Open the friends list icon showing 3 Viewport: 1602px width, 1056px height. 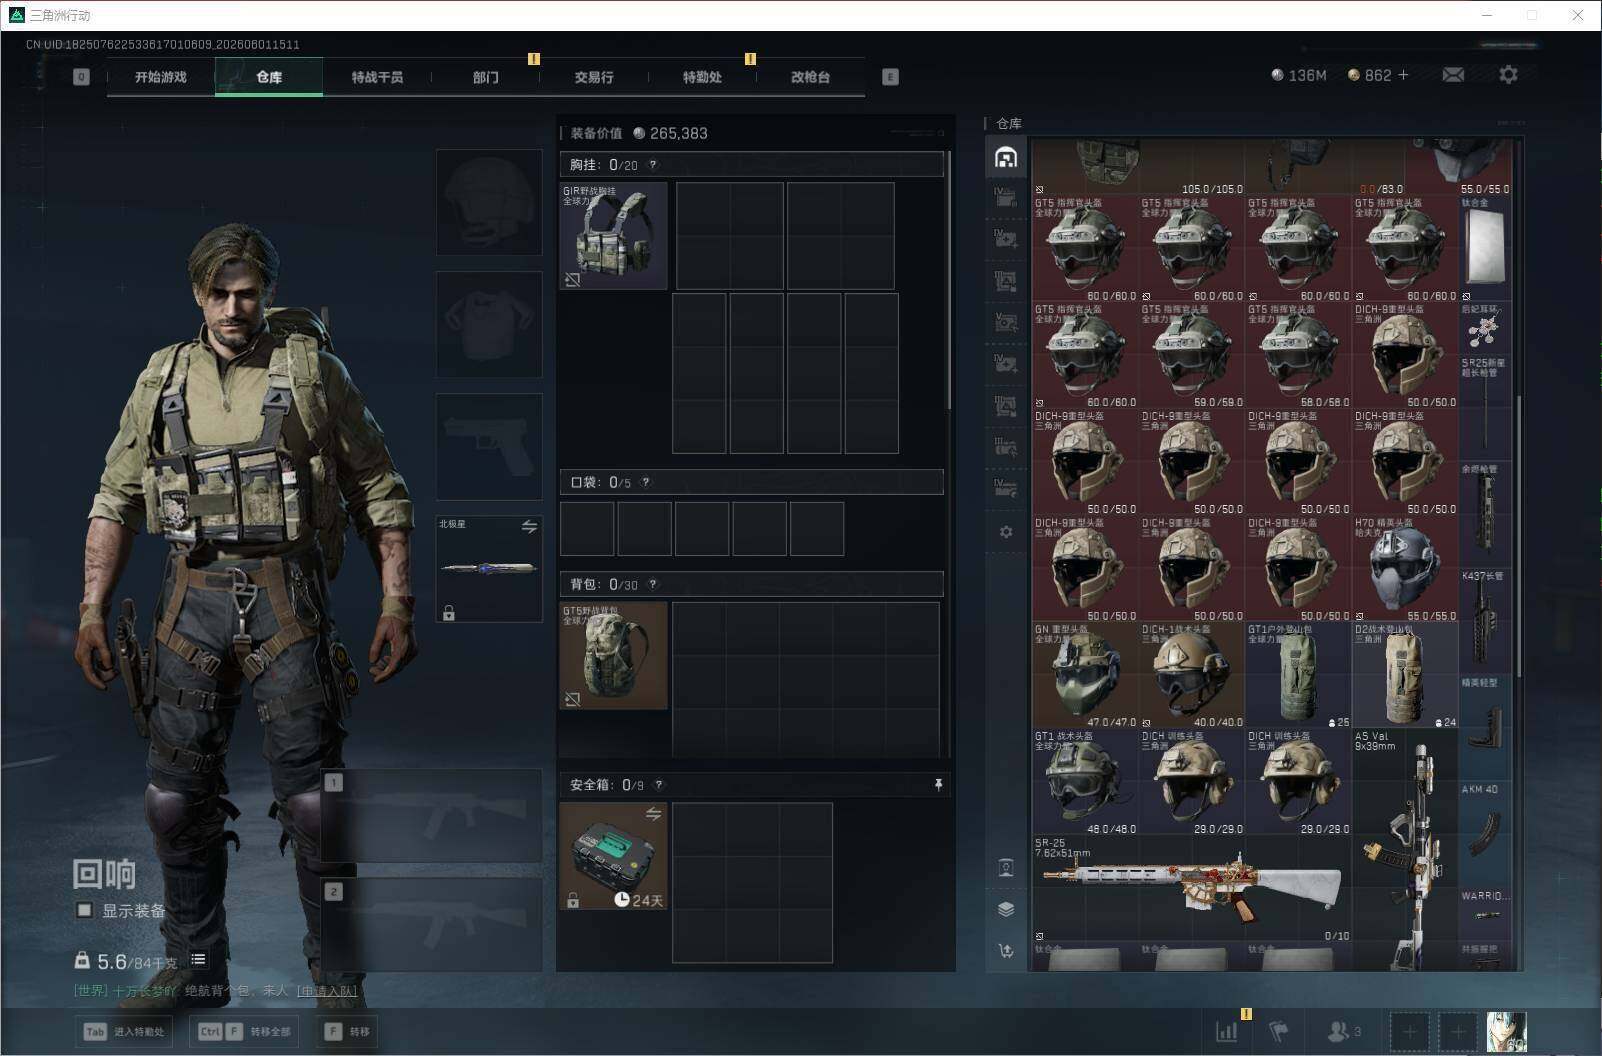tap(1343, 1031)
